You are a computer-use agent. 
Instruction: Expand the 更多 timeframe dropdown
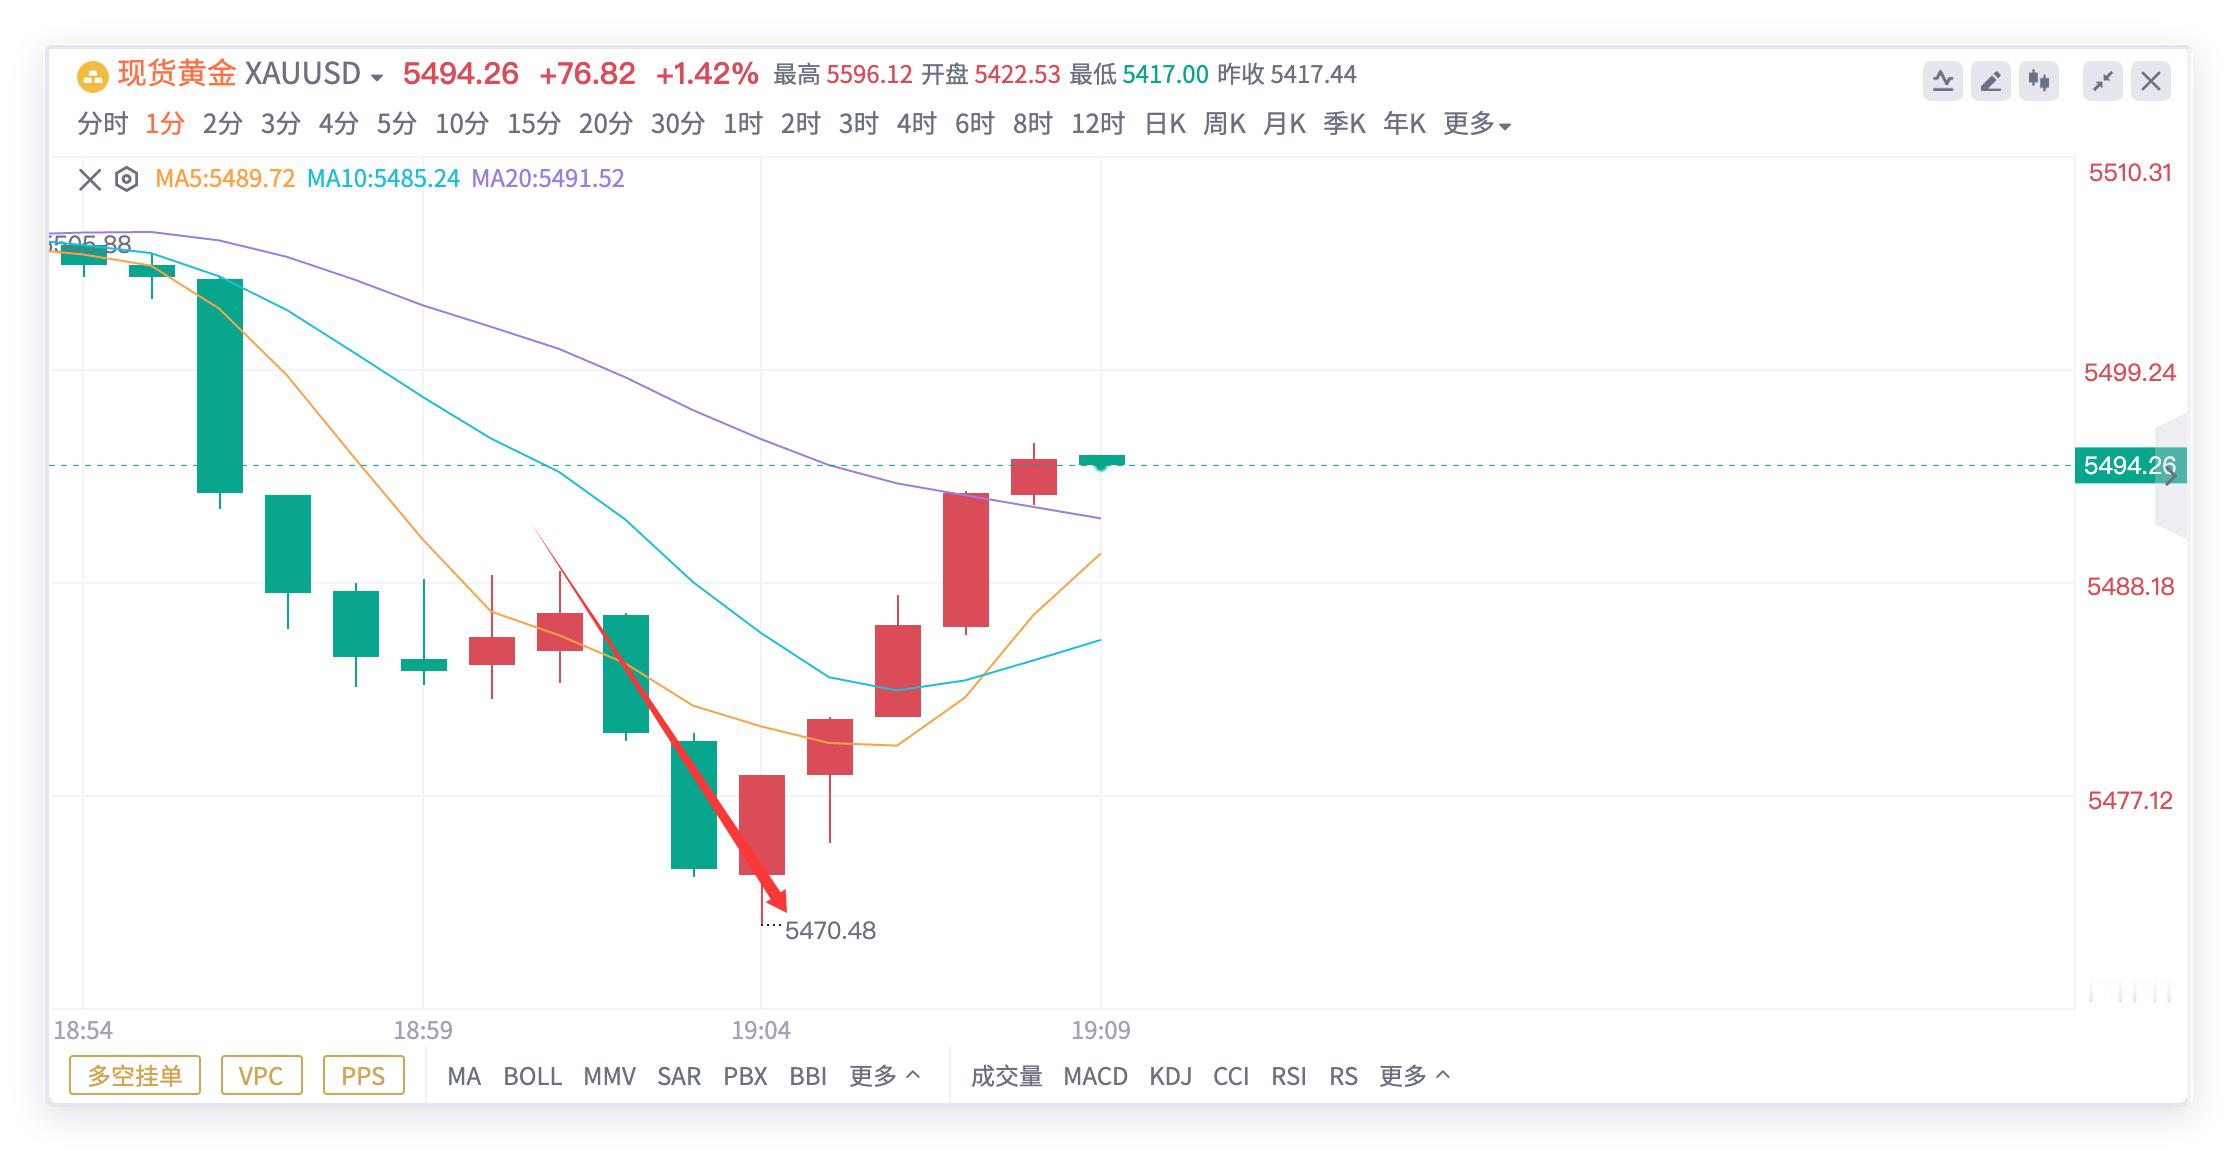(1476, 124)
